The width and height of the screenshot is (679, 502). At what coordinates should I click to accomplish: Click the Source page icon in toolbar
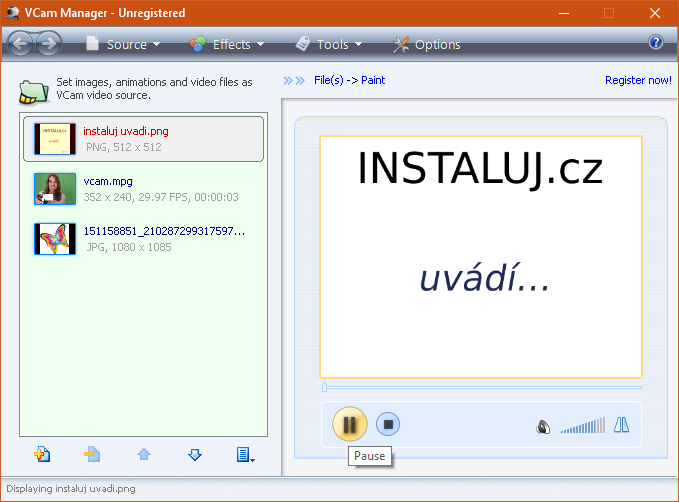coord(92,43)
